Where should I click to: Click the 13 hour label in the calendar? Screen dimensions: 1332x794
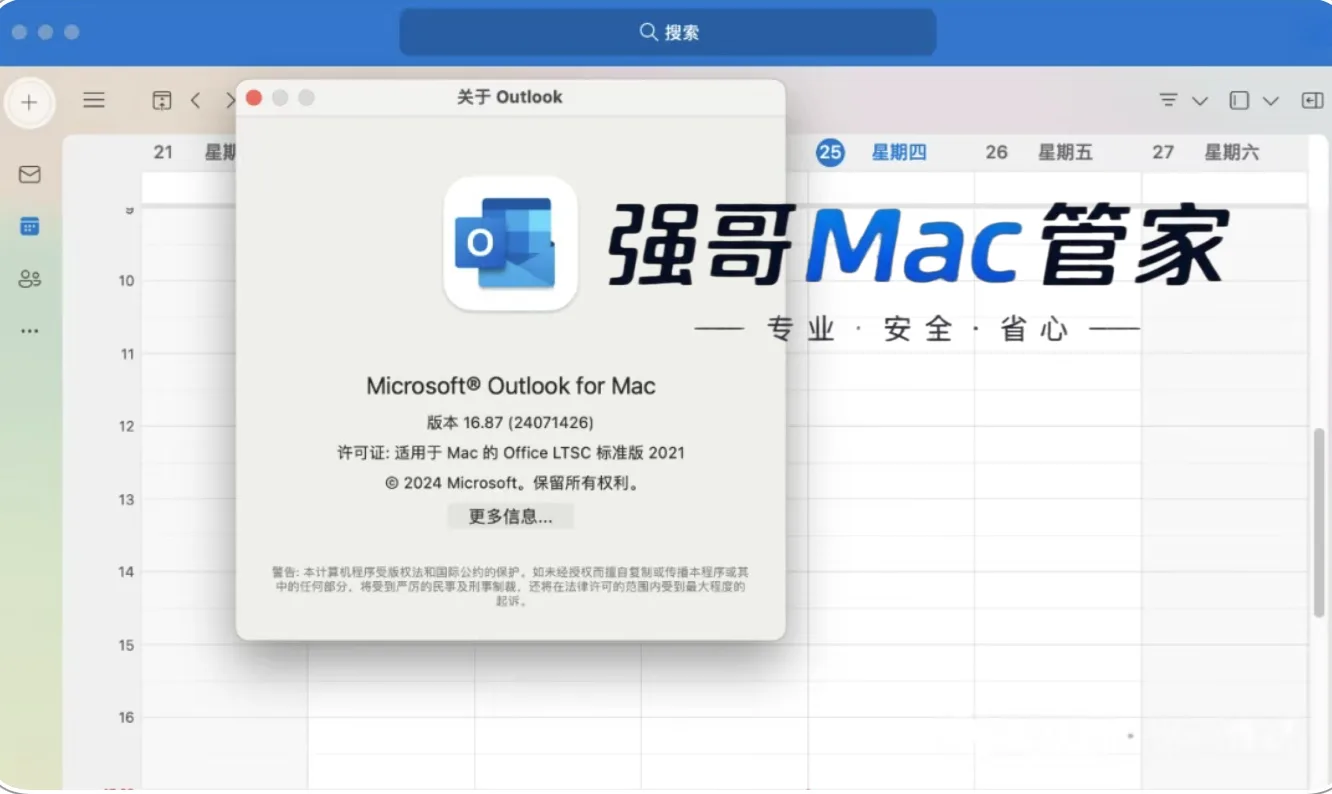[x=126, y=499]
